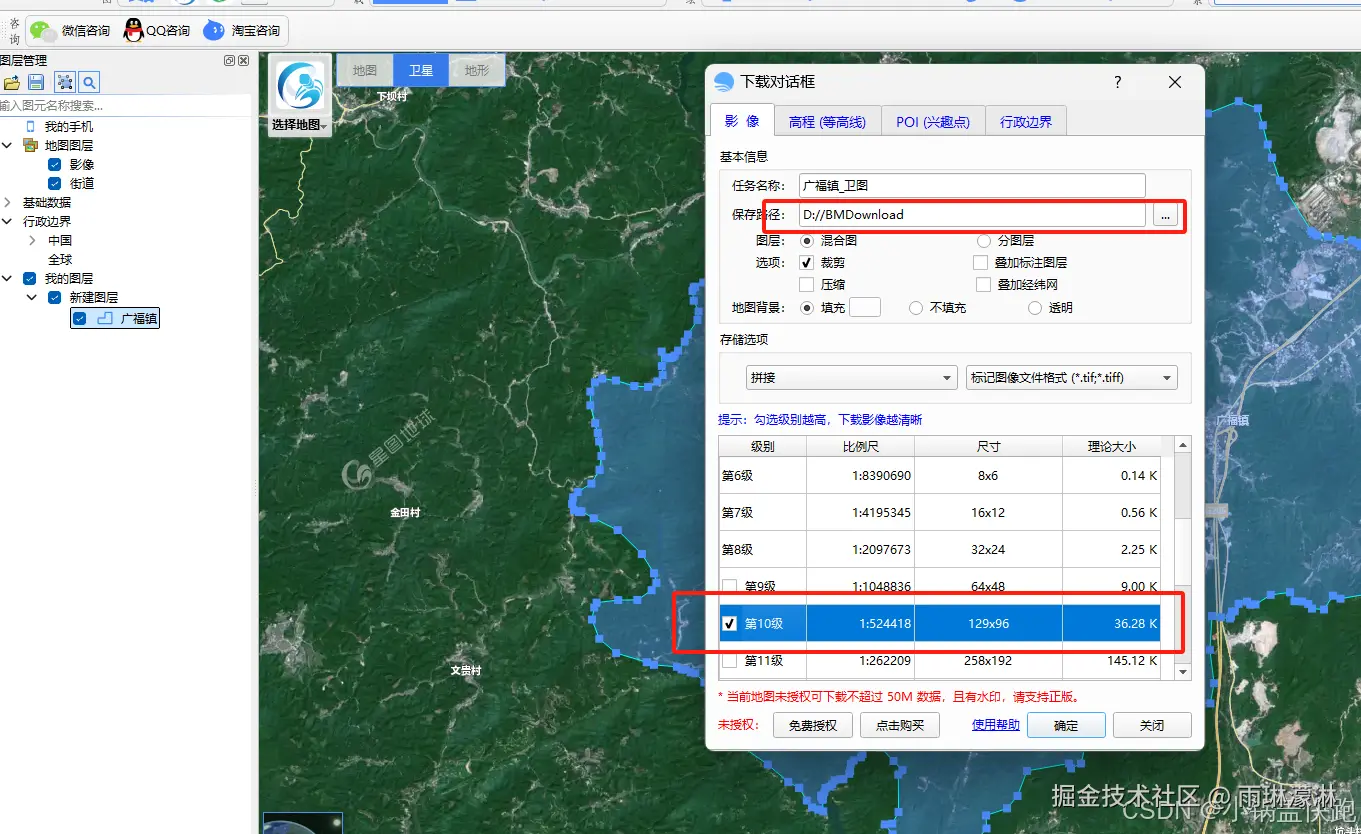Click the 广福镇 polygon shape icon
Image resolution: width=1361 pixels, height=834 pixels.
pyautogui.click(x=105, y=318)
